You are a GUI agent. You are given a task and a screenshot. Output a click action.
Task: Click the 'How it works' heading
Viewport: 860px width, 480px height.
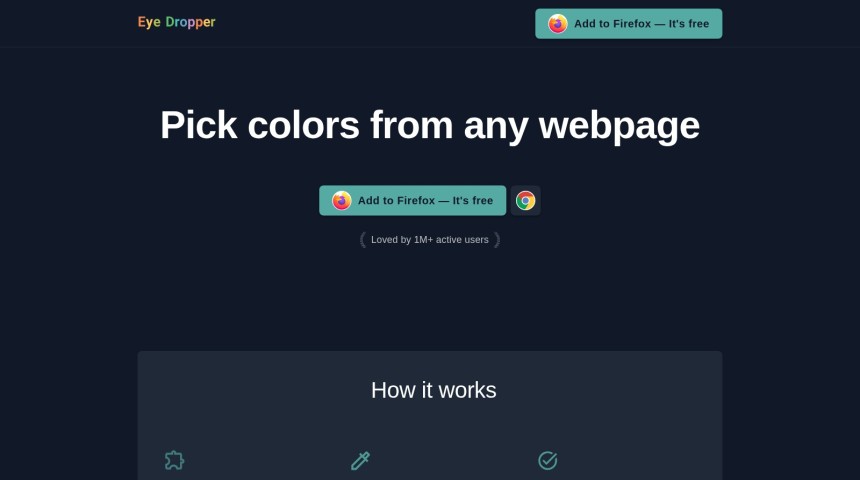433,390
